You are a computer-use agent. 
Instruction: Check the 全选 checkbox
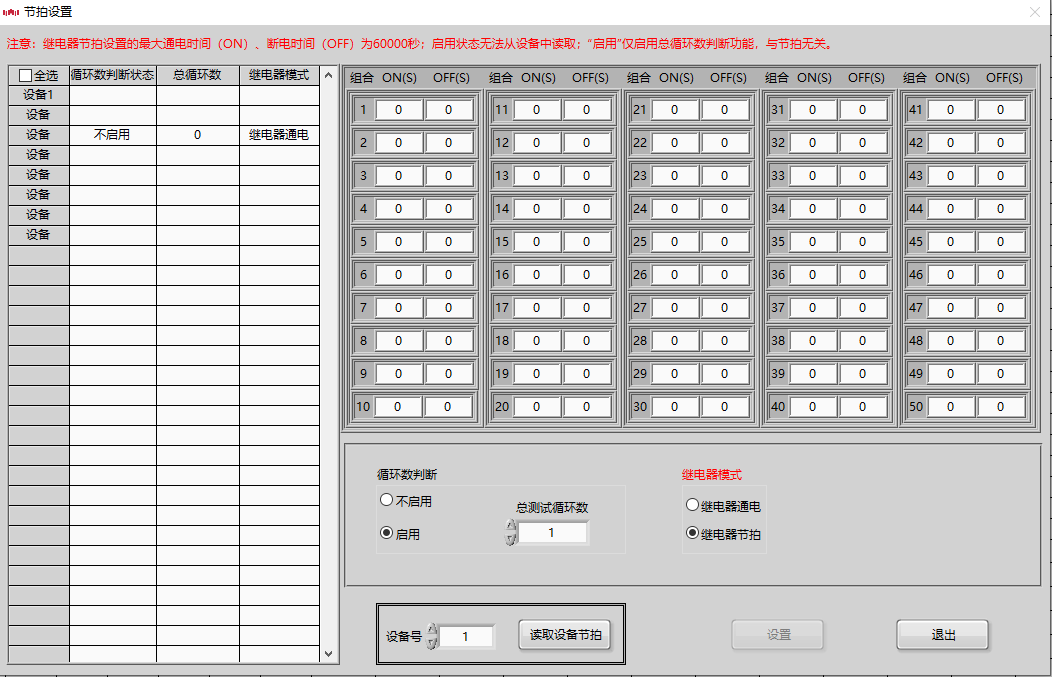(26, 75)
